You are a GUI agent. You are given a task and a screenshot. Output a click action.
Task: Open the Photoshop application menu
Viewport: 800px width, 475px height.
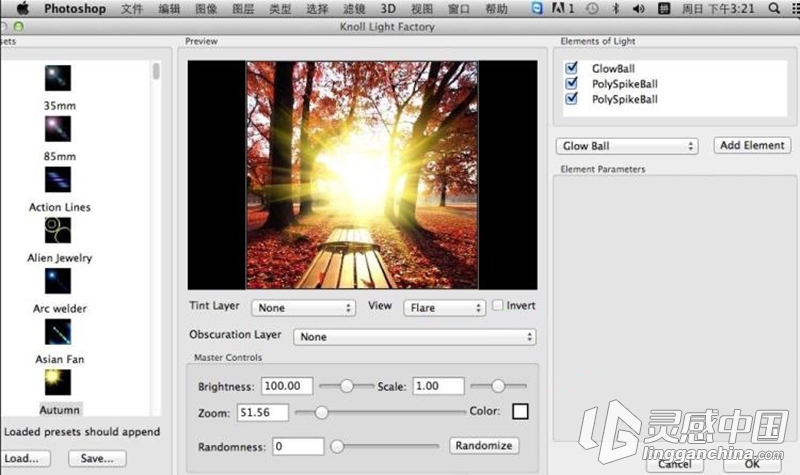75,8
